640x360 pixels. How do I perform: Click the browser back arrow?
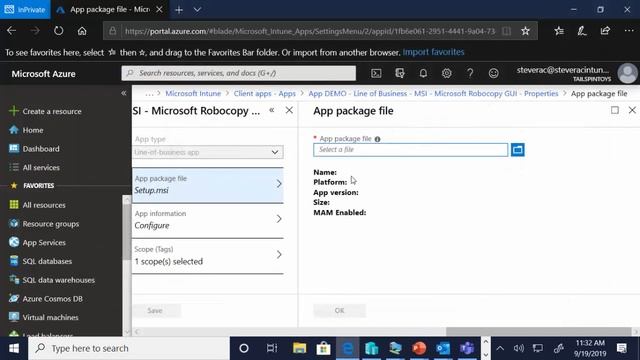point(11,31)
